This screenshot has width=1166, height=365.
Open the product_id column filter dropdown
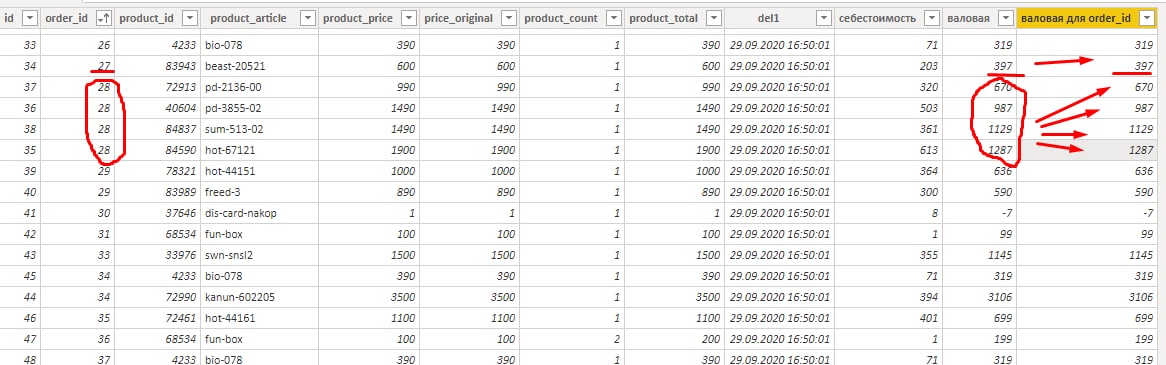pyautogui.click(x=190, y=19)
